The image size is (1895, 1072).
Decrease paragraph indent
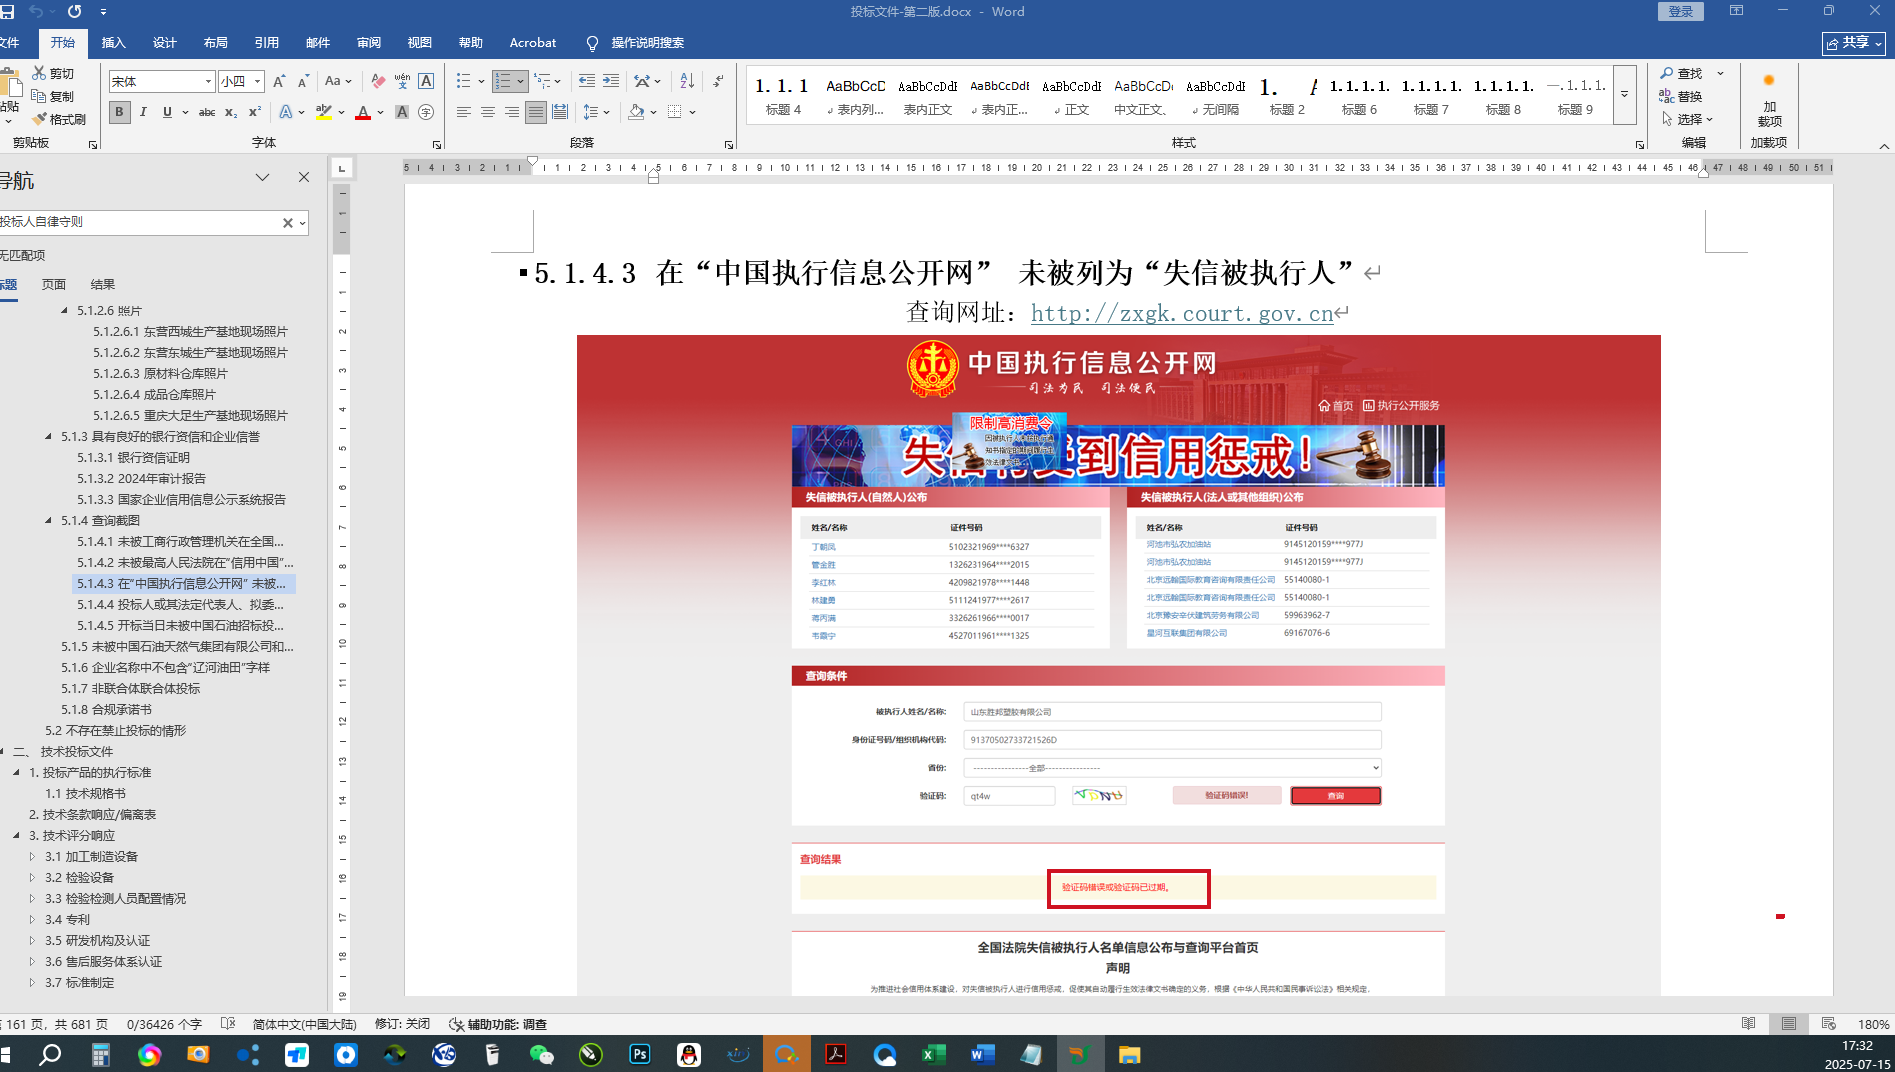coord(587,81)
